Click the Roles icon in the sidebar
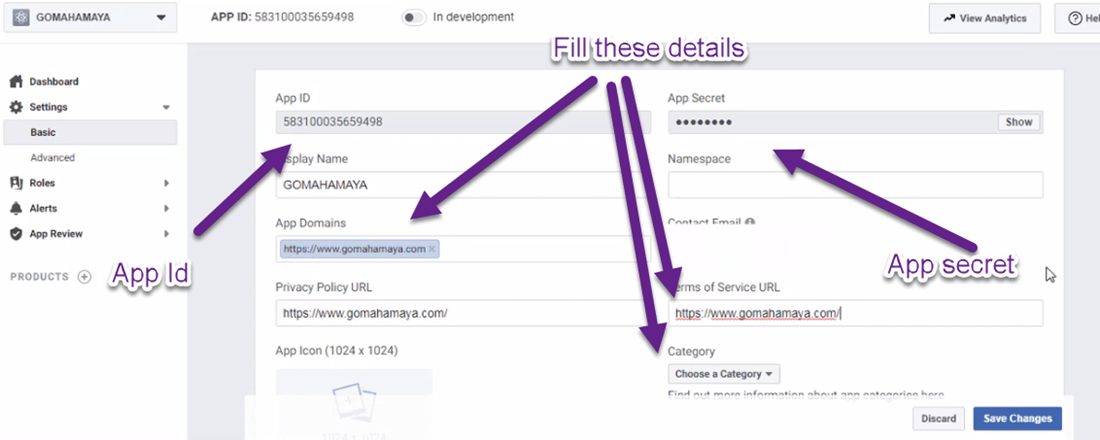The height and width of the screenshot is (440, 1100). (16, 183)
